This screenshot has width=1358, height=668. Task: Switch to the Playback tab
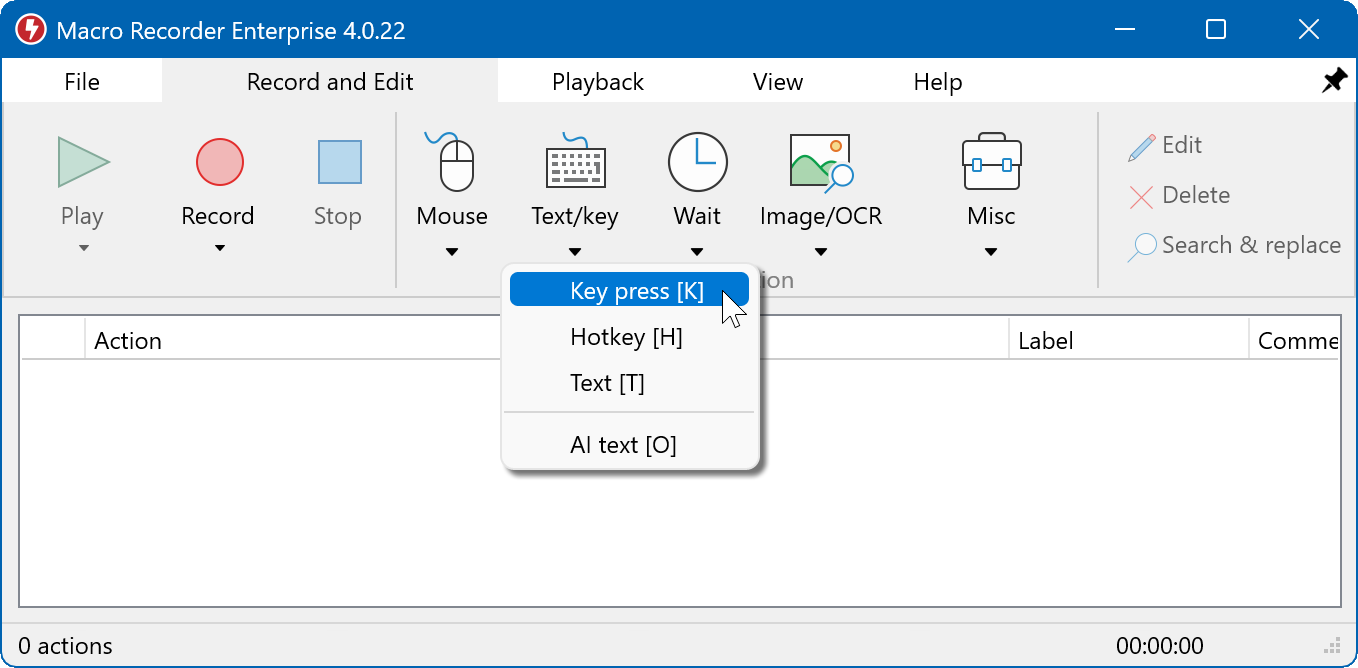(x=598, y=82)
